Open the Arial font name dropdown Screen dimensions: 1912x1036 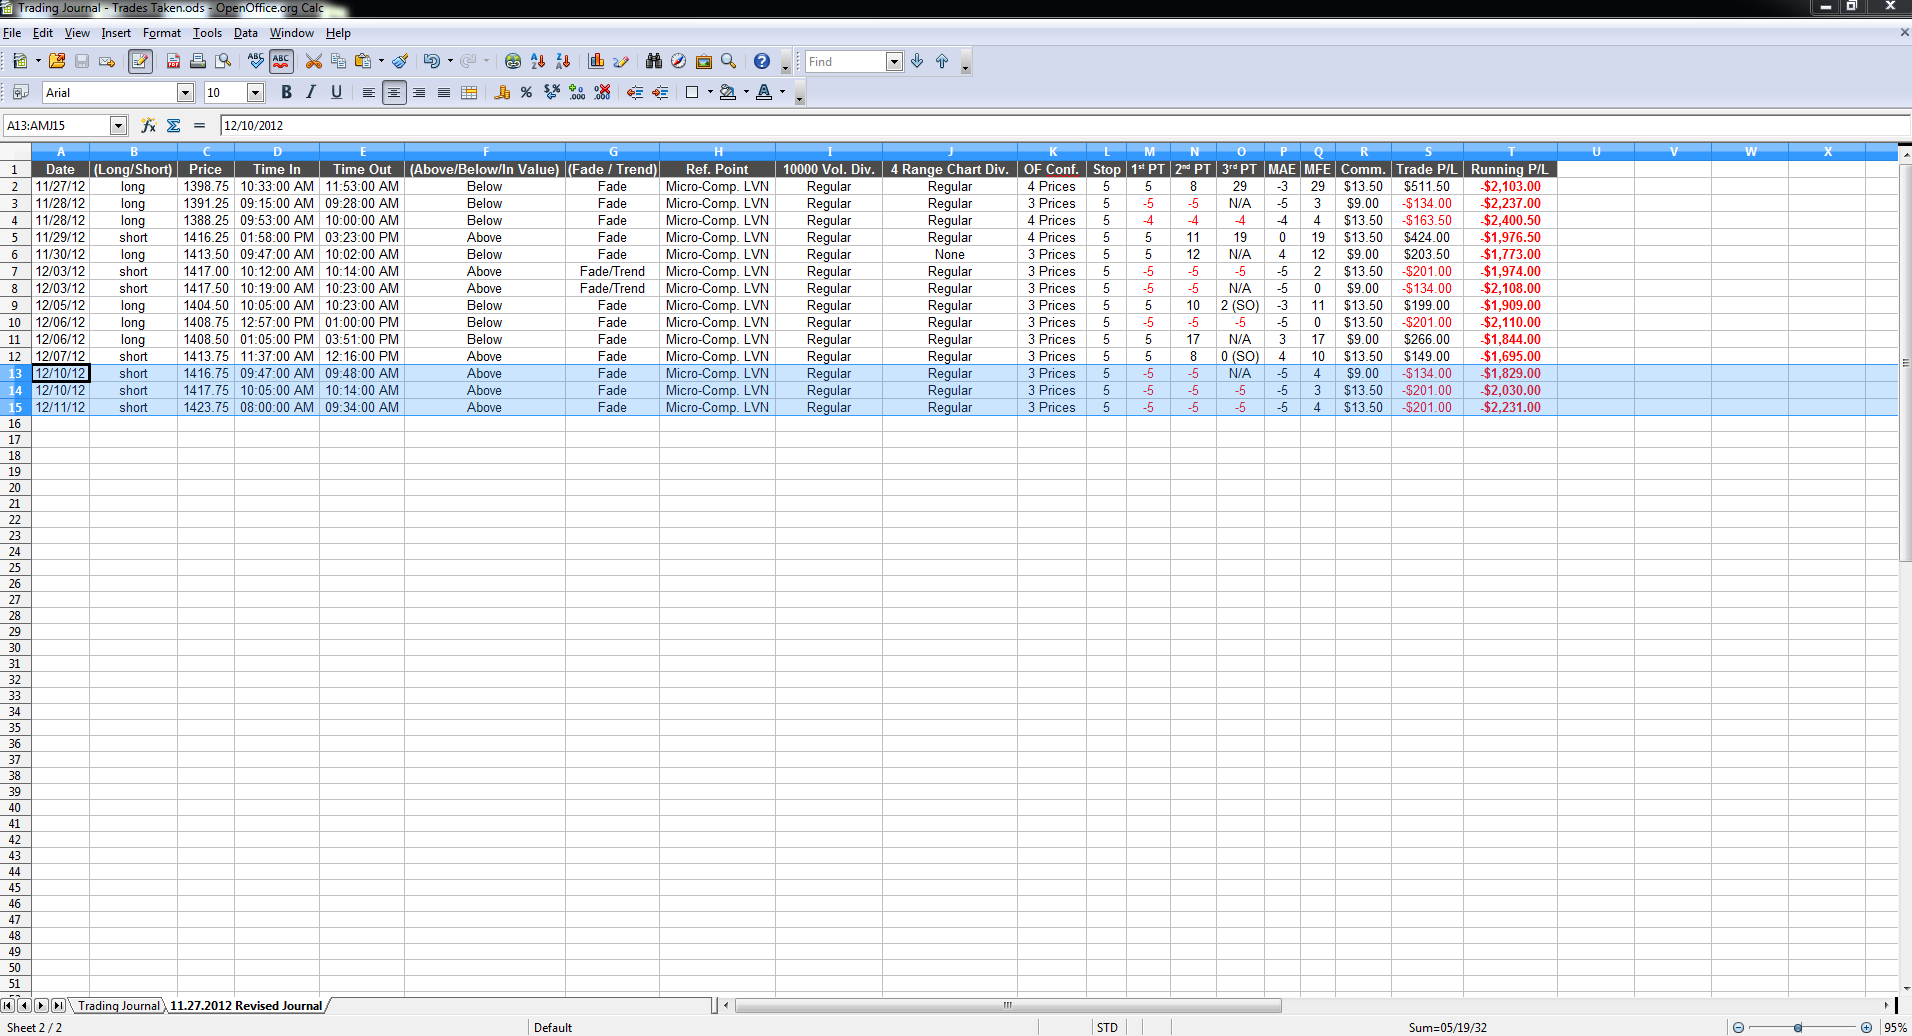(x=185, y=92)
